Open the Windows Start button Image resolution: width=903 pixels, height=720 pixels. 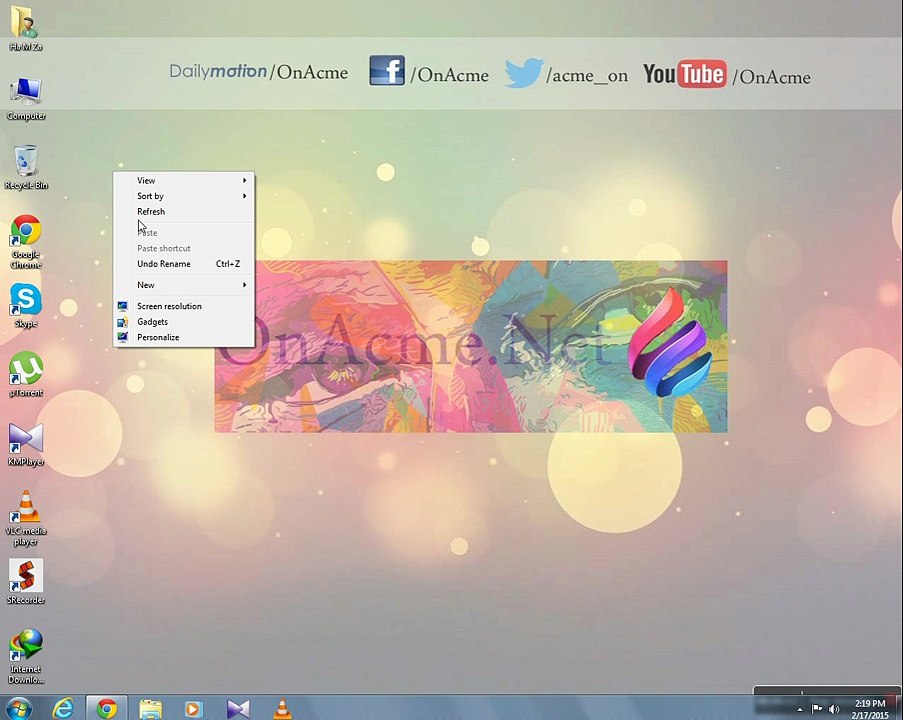tap(18, 708)
